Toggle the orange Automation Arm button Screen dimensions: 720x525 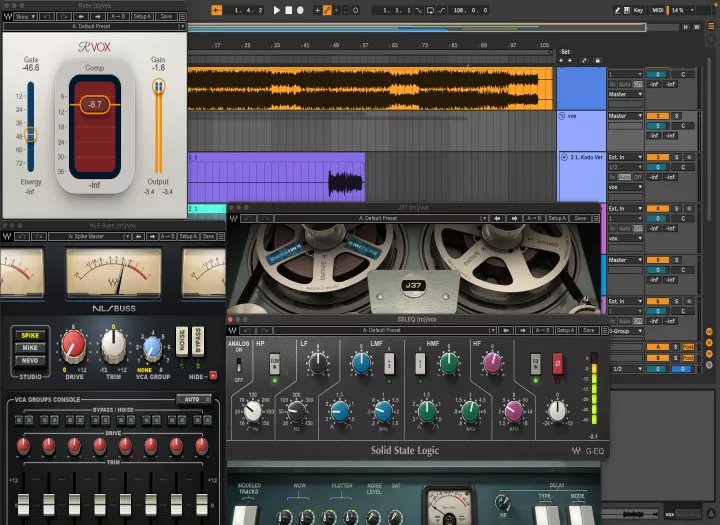[327, 10]
